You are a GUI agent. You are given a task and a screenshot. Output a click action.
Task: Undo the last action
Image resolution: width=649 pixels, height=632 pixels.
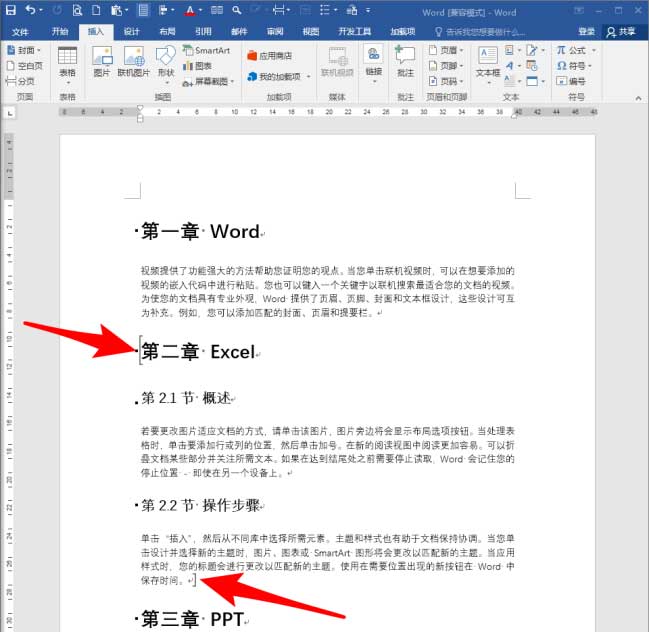30,10
